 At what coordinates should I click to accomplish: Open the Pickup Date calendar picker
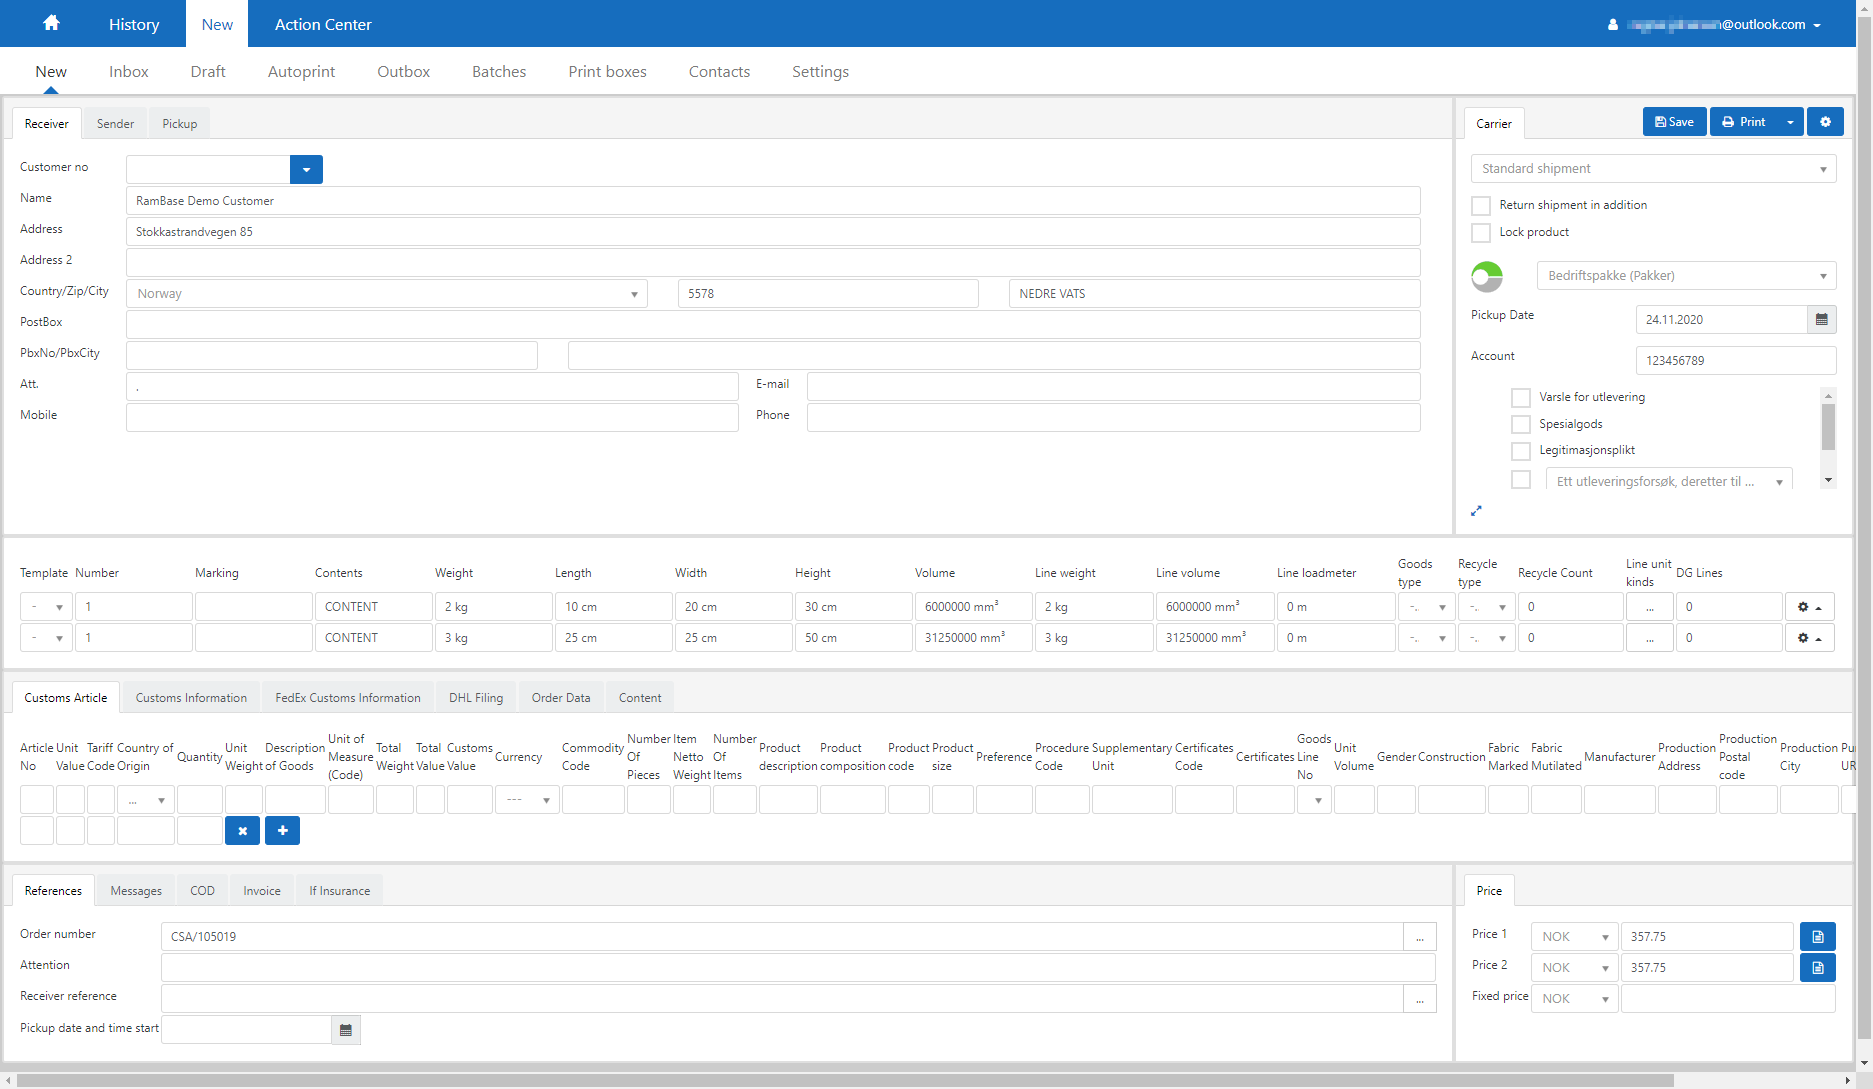coord(1821,320)
